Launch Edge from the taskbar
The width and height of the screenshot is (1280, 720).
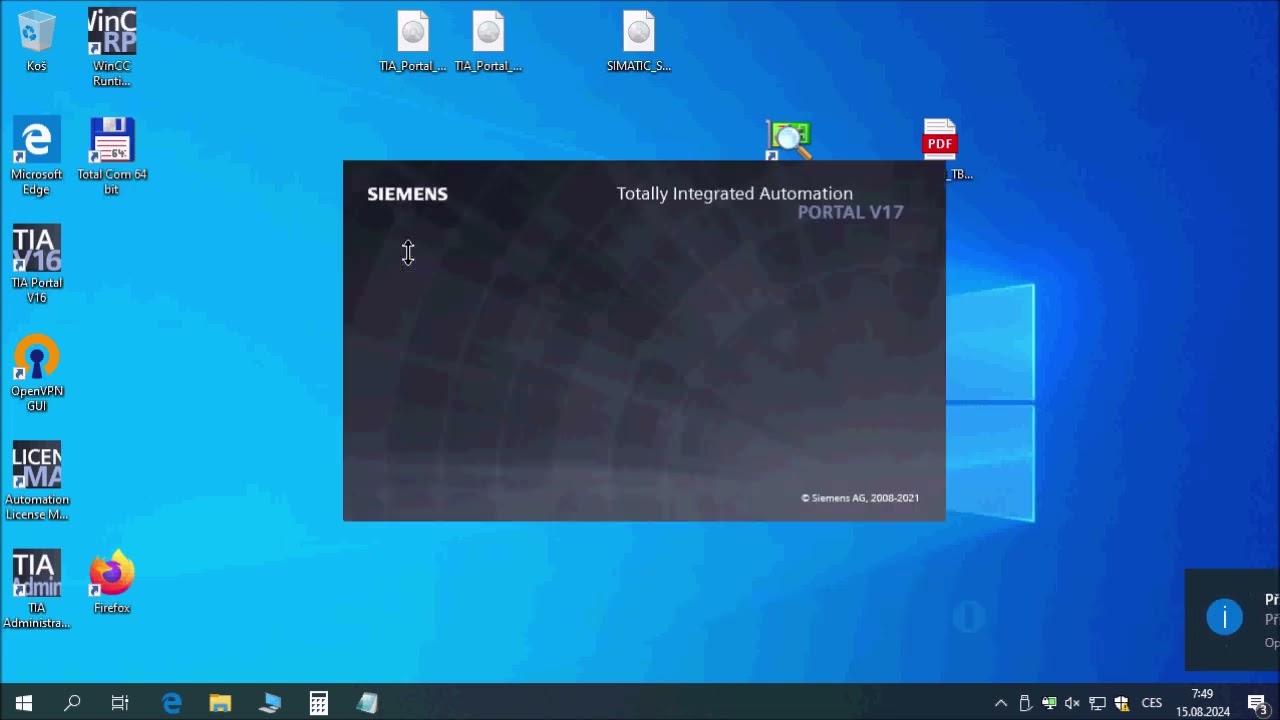tap(172, 703)
